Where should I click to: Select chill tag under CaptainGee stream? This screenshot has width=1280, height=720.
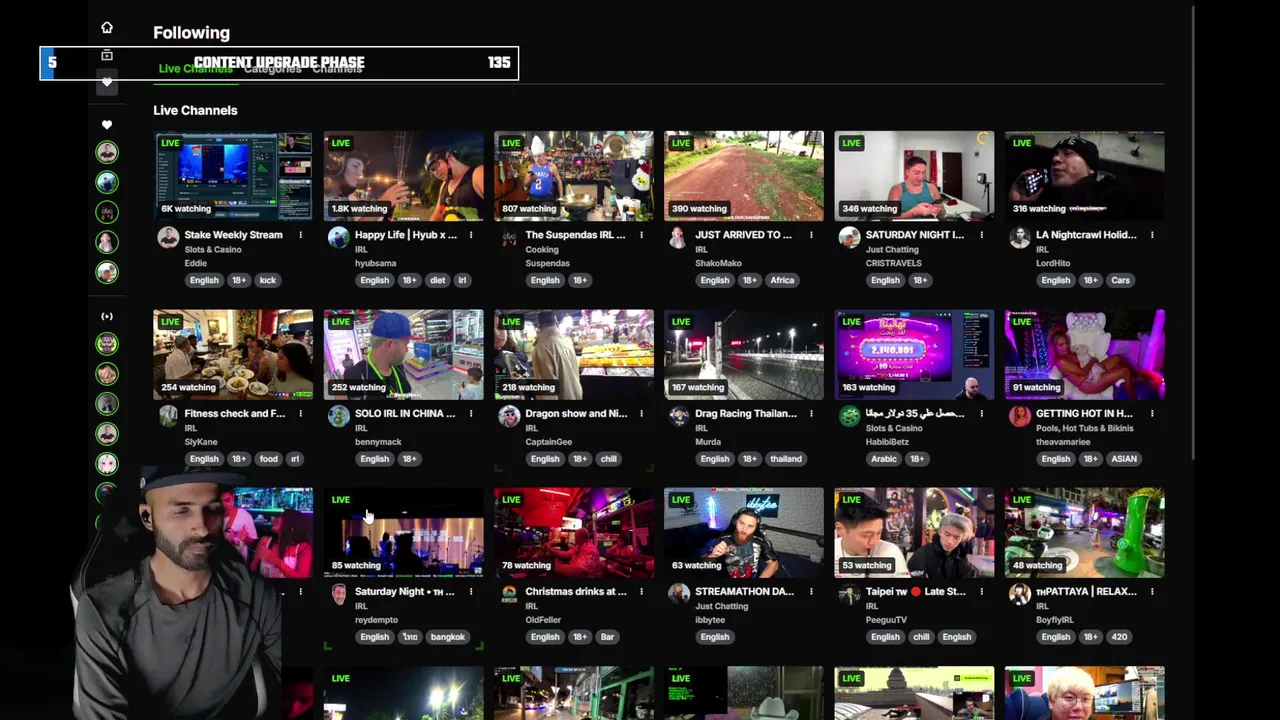tap(609, 459)
